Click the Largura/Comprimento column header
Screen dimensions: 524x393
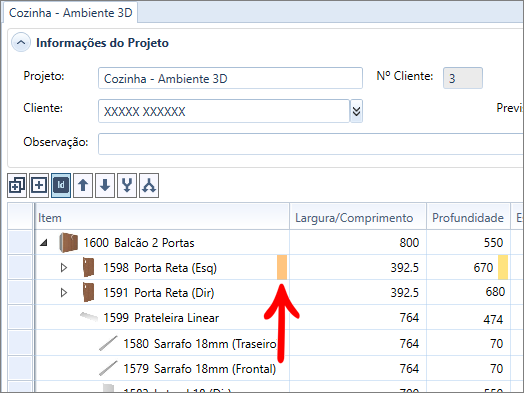[x=358, y=218]
